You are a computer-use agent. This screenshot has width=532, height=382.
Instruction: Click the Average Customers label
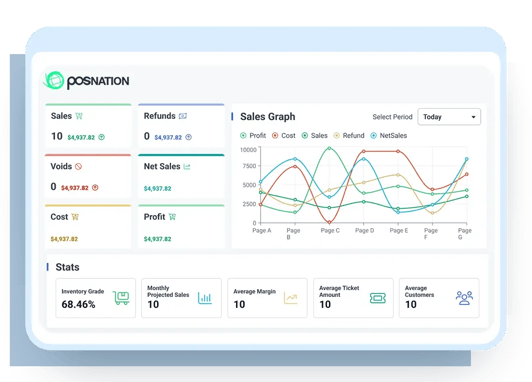(419, 291)
